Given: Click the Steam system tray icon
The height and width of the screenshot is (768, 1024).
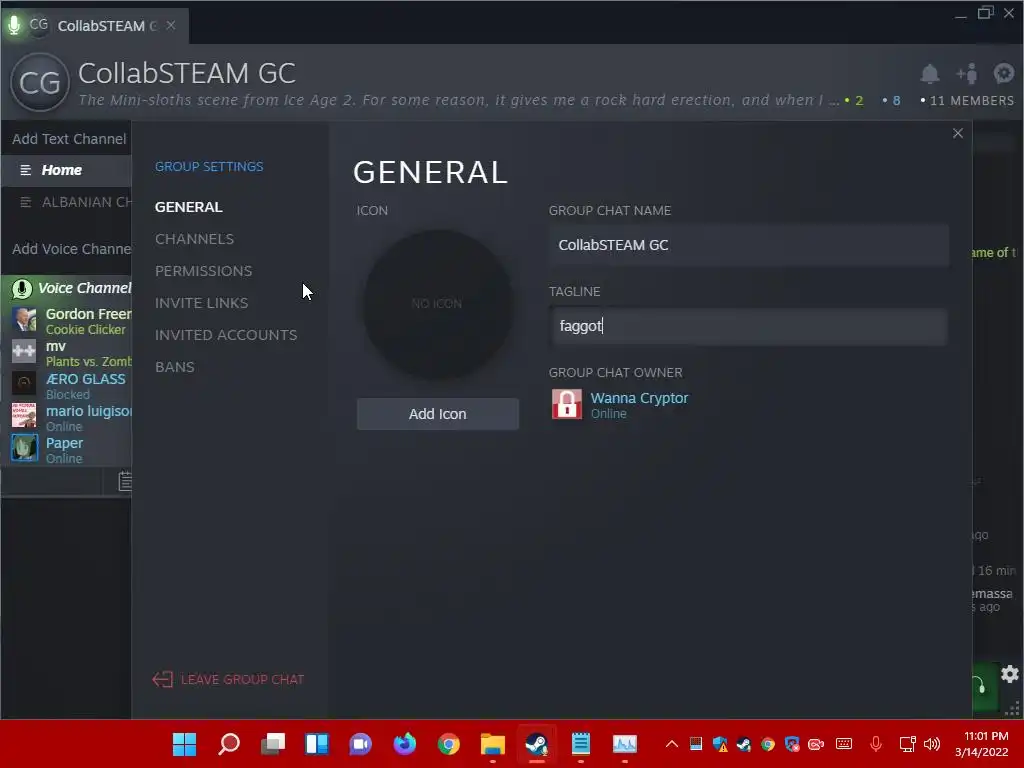Looking at the screenshot, I should [x=744, y=744].
